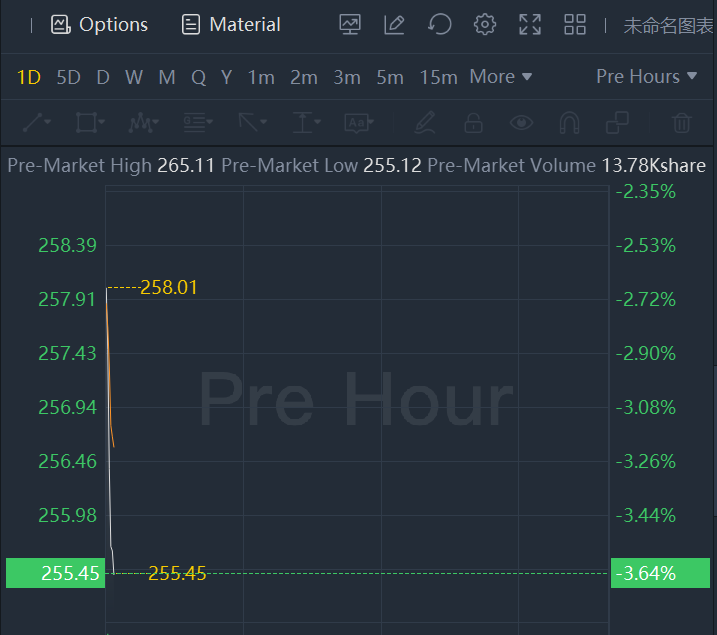Choose the 1m interval button

click(261, 77)
